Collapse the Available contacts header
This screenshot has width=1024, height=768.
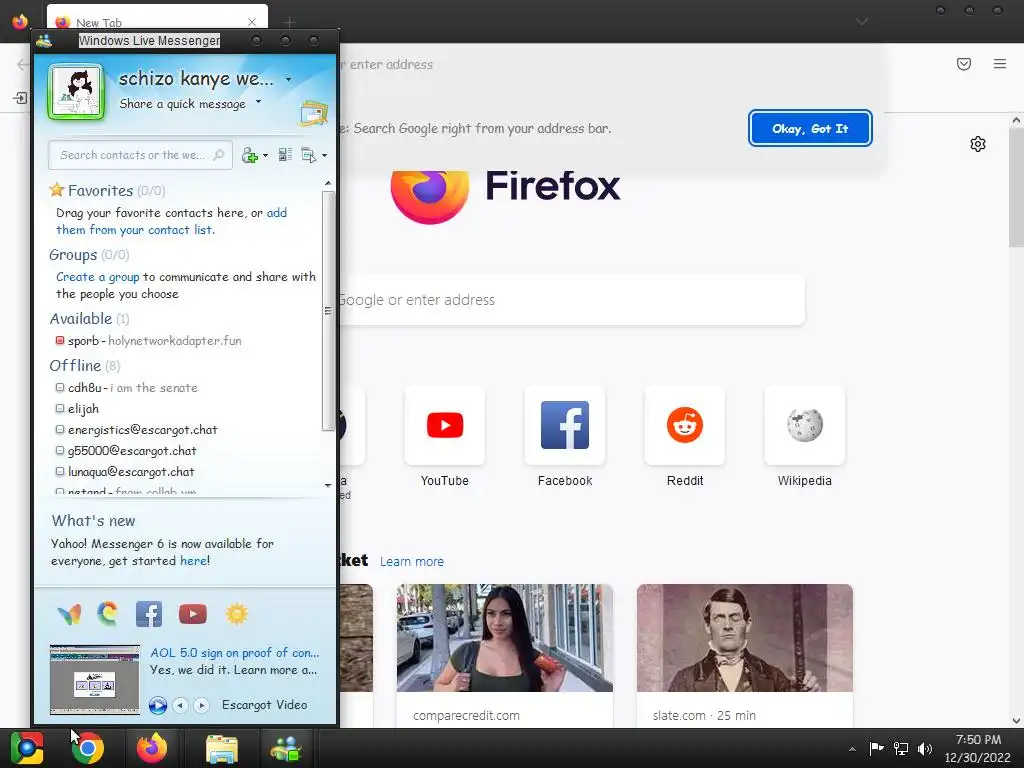pos(89,319)
